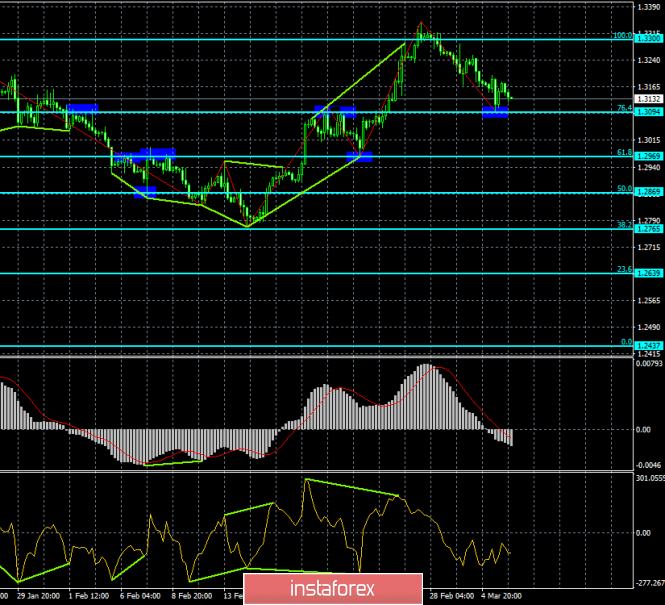Viewport: 665px width, 605px height.
Task: Click the 1.2490 price scale value
Action: [x=649, y=327]
